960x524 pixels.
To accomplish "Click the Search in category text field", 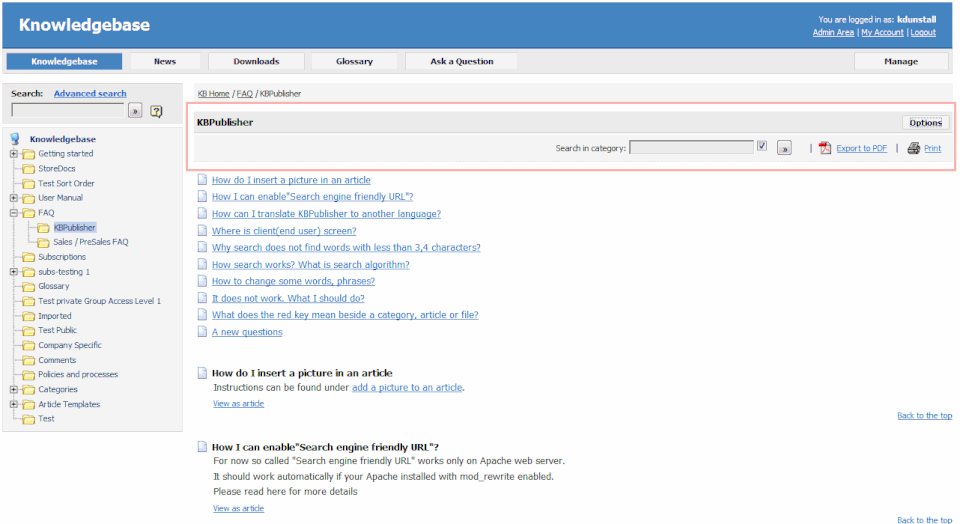I will [x=691, y=148].
